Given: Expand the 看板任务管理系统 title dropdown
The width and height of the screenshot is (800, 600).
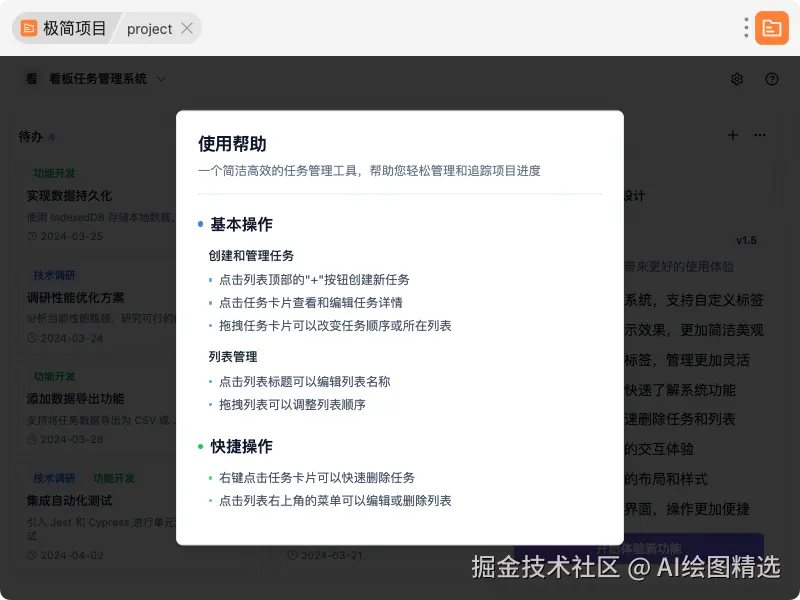Looking at the screenshot, I should pos(160,78).
